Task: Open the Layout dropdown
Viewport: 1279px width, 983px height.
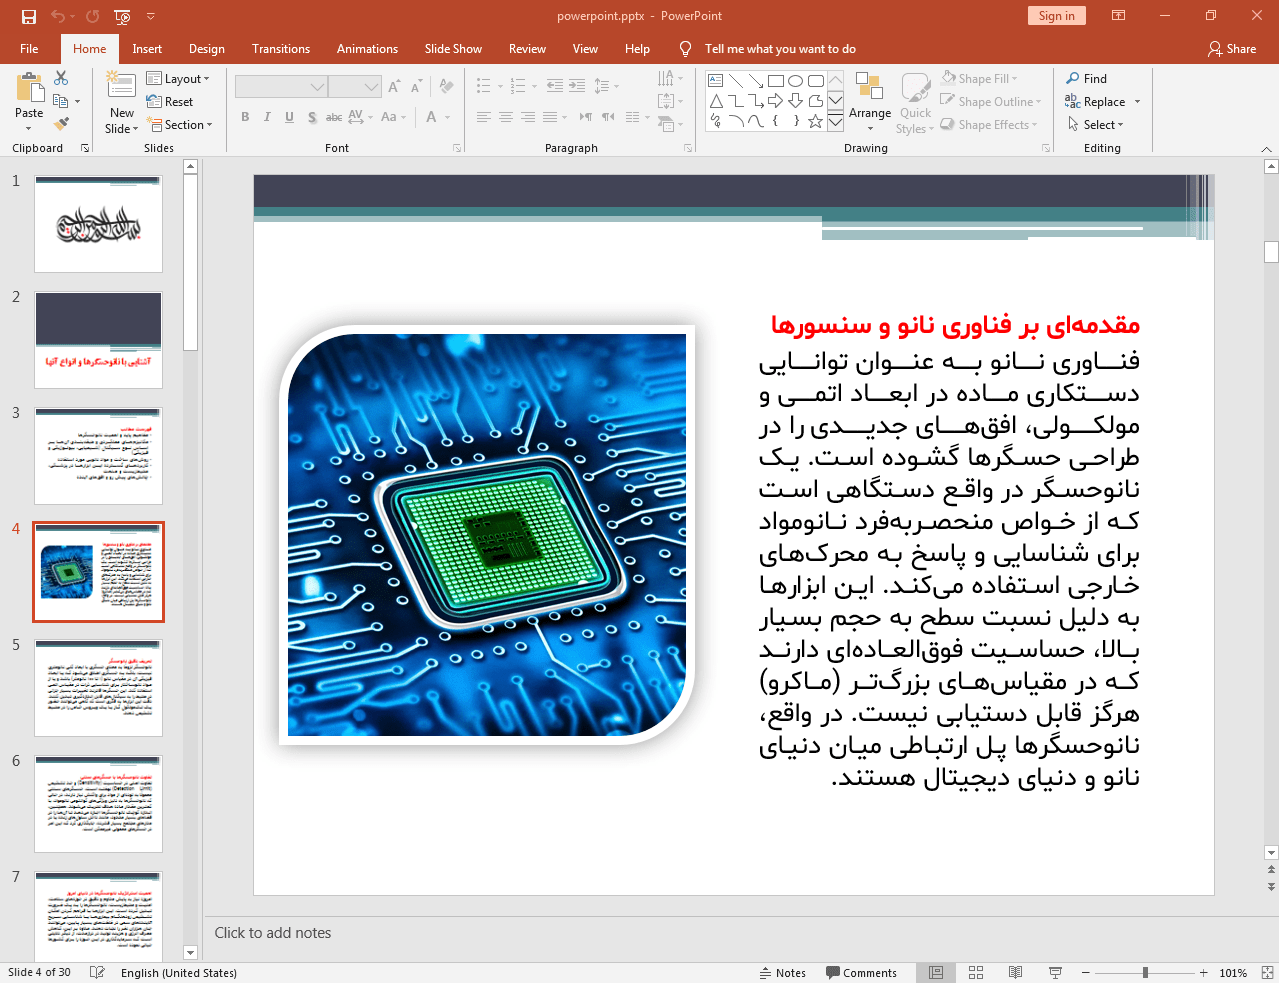Action: point(178,78)
